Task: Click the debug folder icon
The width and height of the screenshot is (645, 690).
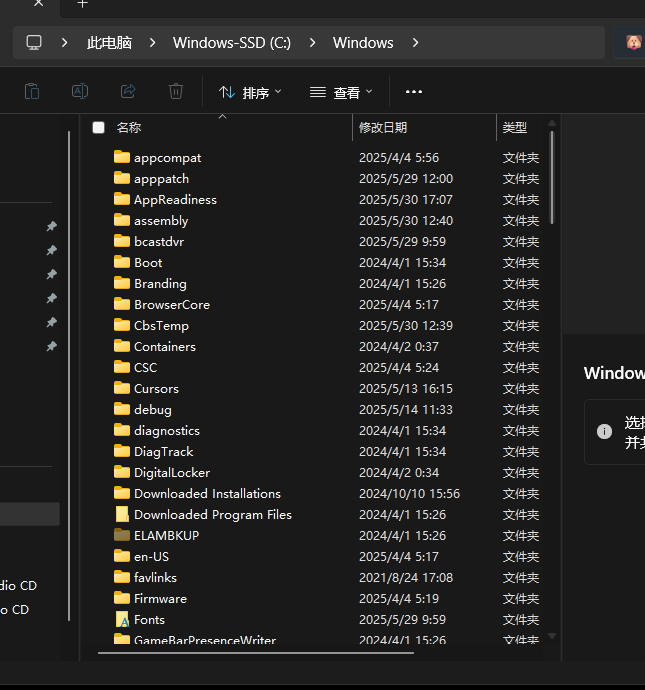Action: 122,409
